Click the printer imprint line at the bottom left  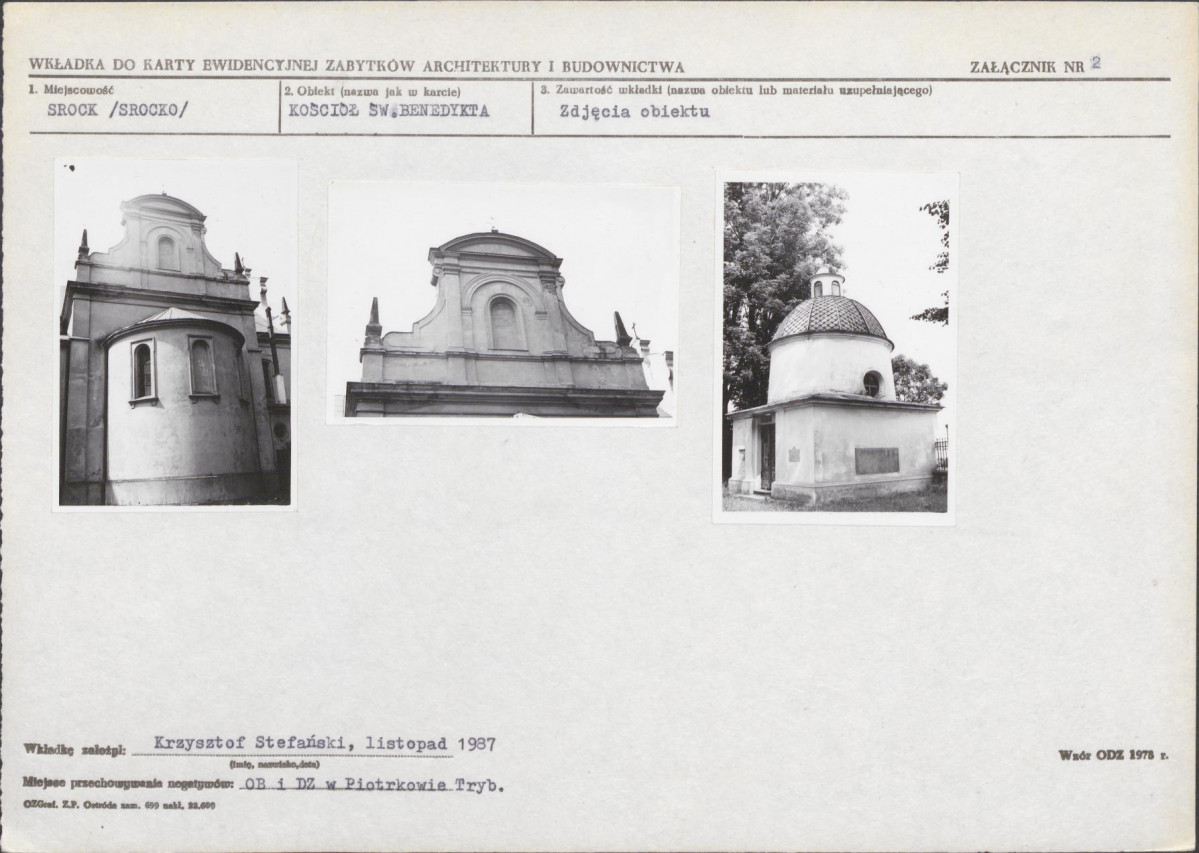pyautogui.click(x=119, y=805)
